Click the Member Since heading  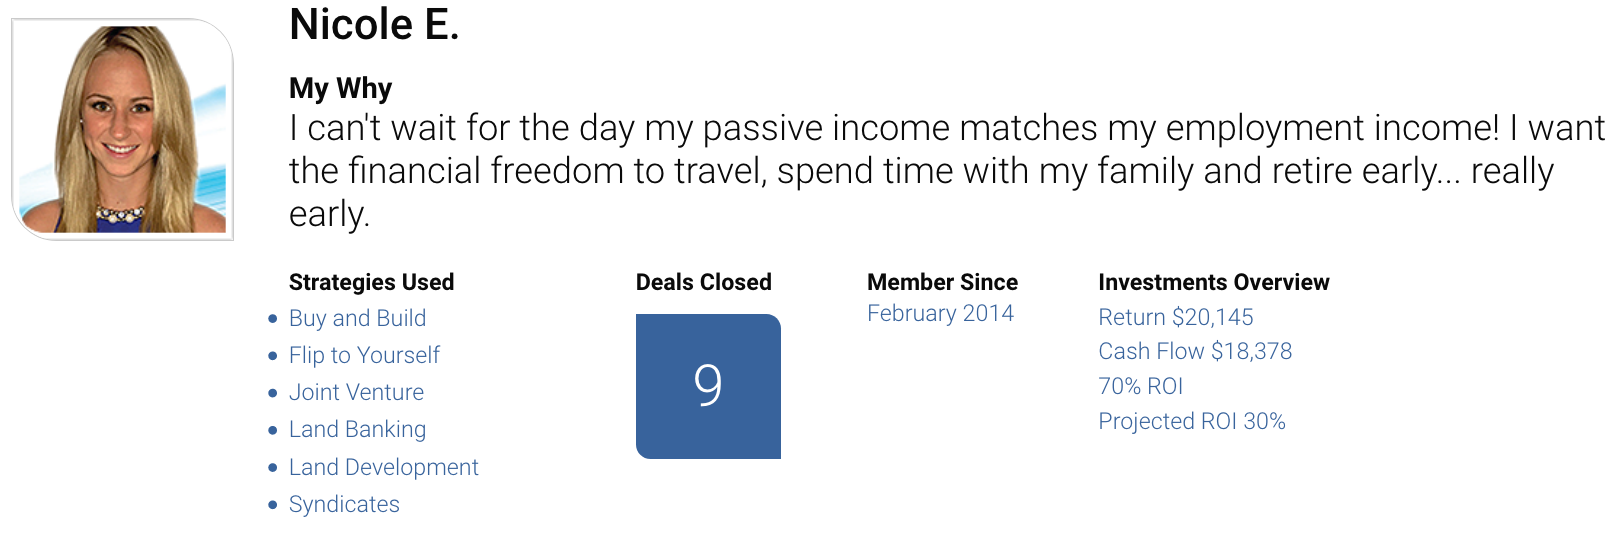(x=942, y=282)
